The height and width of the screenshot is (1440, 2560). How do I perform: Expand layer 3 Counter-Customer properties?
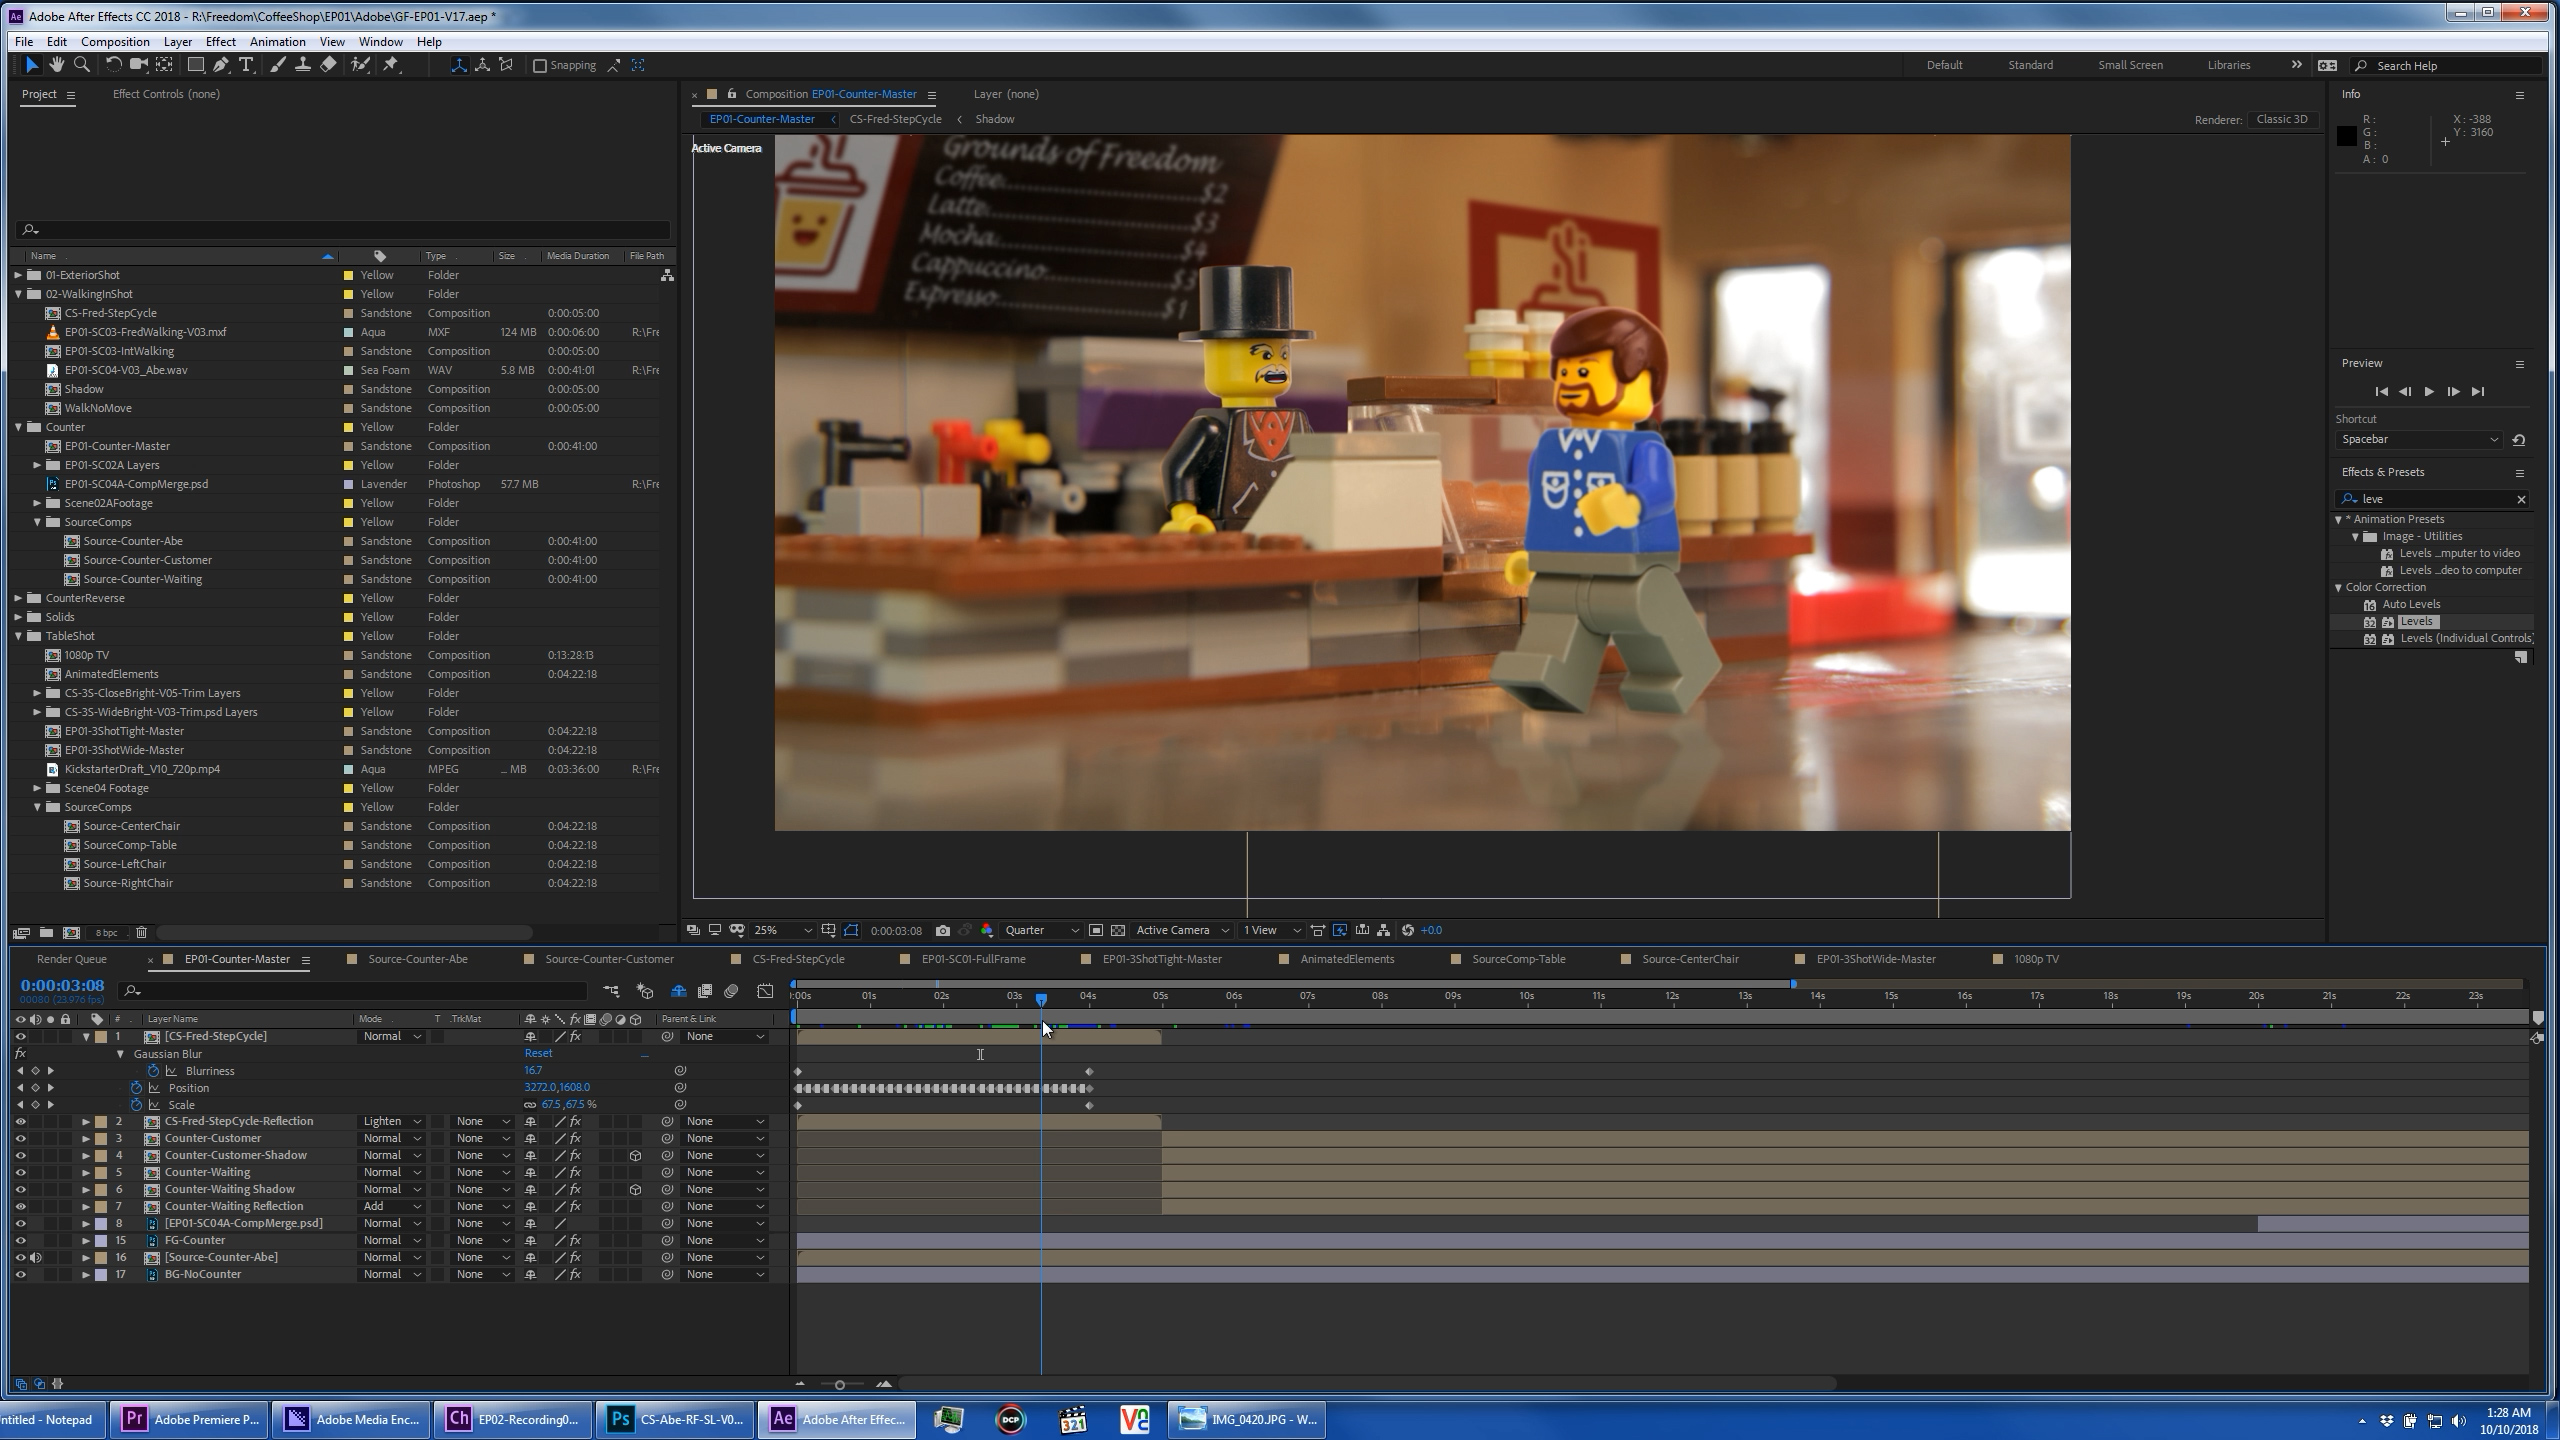[86, 1139]
